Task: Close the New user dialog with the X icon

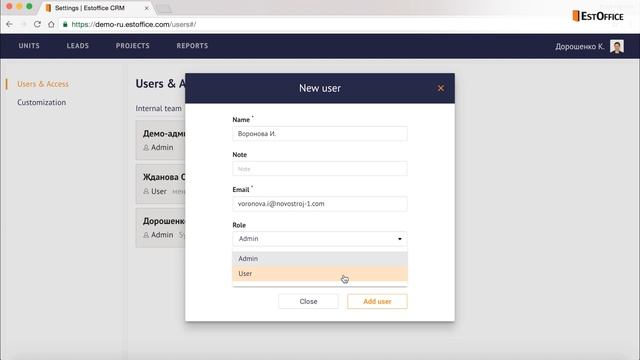Action: pyautogui.click(x=440, y=88)
